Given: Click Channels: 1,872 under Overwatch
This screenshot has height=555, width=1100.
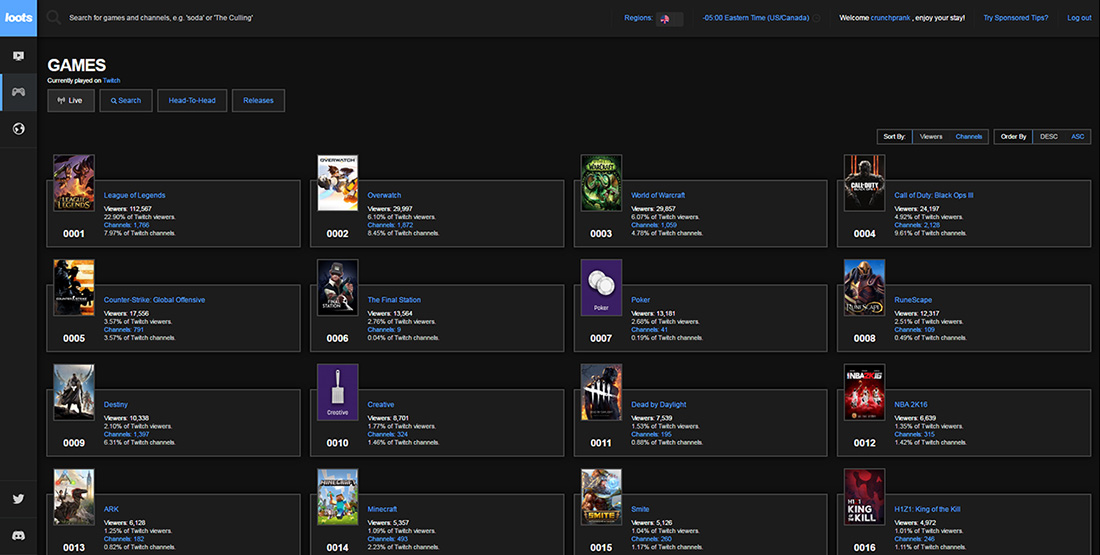Looking at the screenshot, I should [x=391, y=225].
